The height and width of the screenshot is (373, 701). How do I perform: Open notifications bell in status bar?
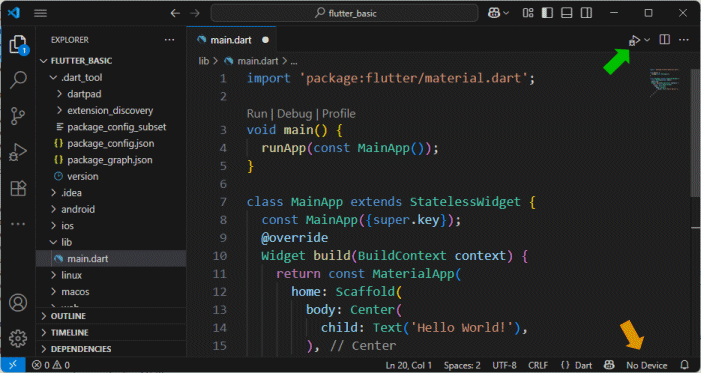click(x=684, y=365)
